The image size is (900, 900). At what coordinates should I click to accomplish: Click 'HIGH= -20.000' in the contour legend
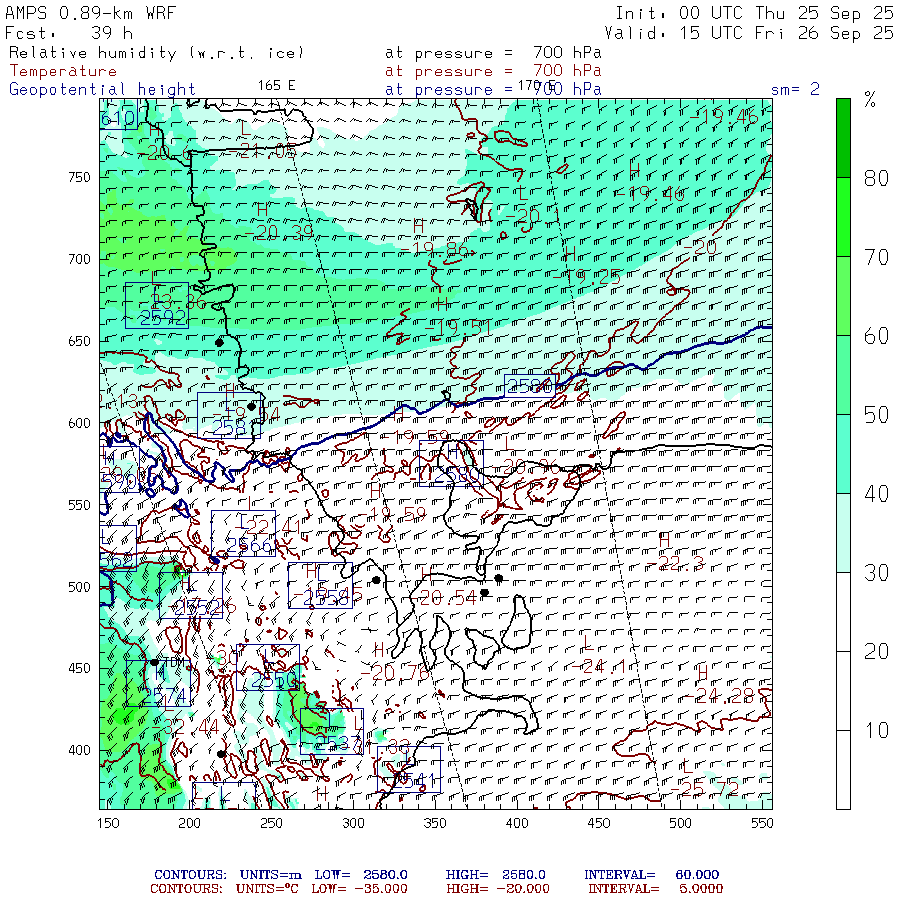pos(498,889)
